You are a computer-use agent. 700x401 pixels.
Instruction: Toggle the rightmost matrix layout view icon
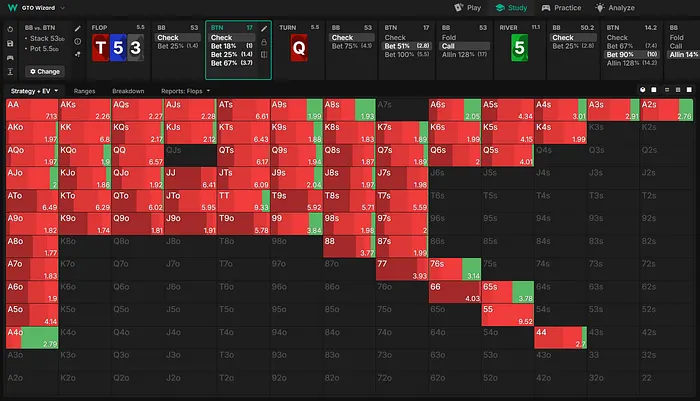(x=690, y=90)
